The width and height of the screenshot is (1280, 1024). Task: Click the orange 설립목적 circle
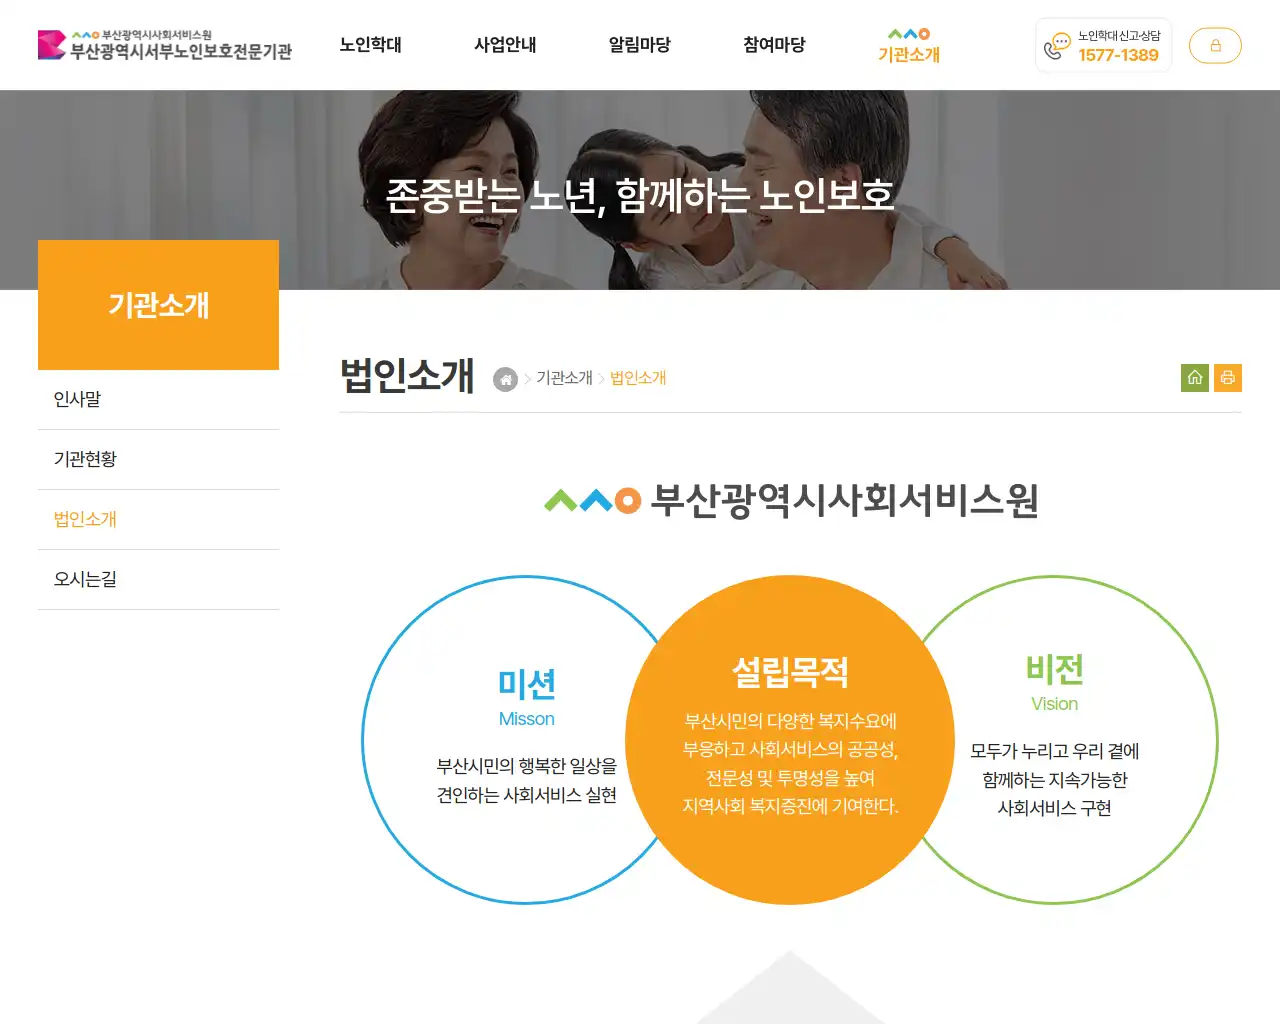coord(790,740)
